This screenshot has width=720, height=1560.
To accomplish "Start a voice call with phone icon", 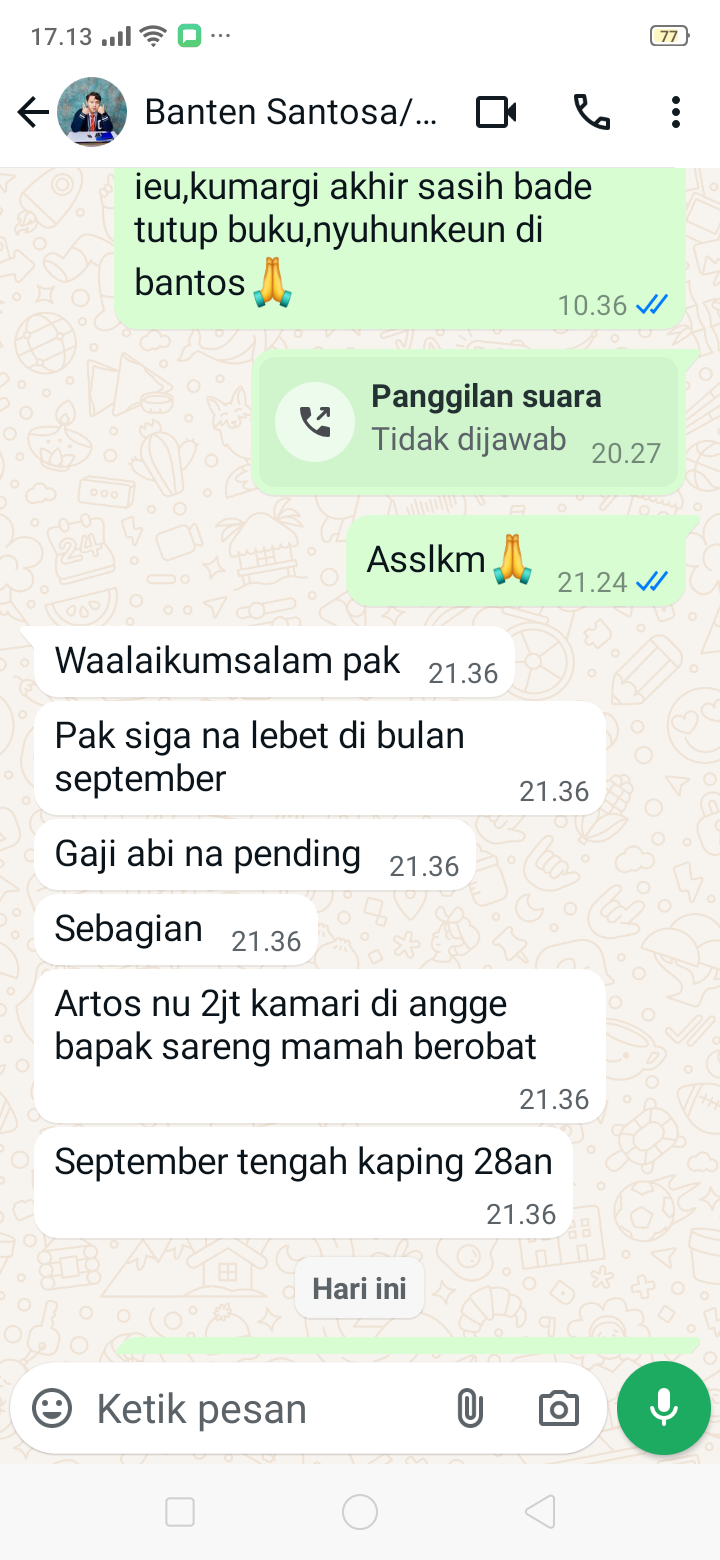I will click(x=591, y=112).
